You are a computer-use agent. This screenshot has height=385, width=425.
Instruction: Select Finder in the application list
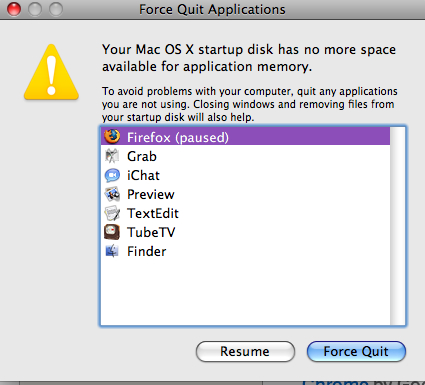coord(245,251)
